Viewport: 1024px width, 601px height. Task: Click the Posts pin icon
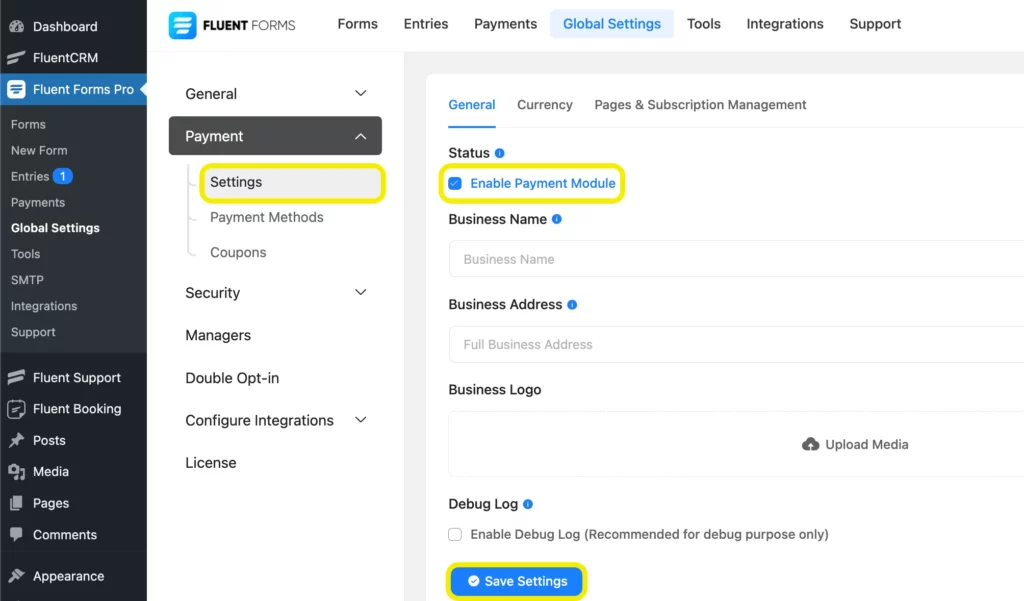click(16, 440)
